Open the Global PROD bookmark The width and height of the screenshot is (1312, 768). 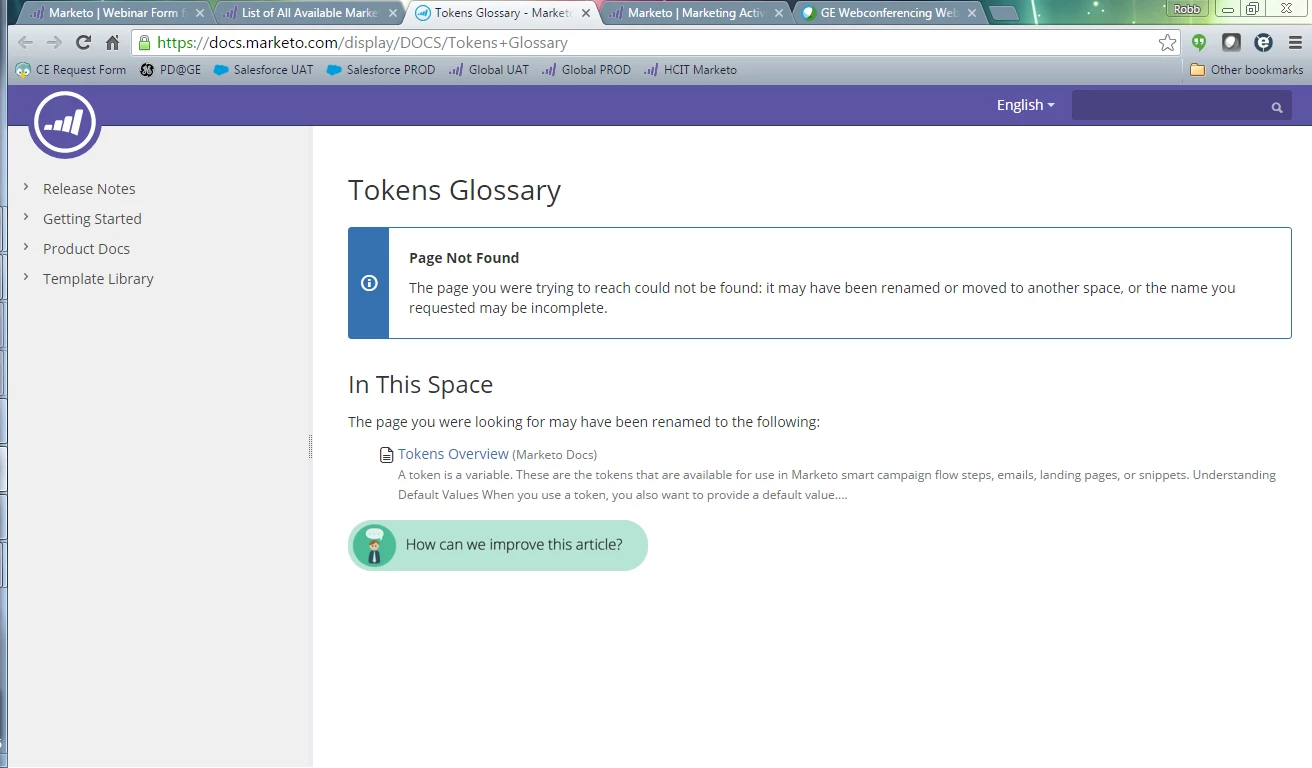tap(586, 70)
